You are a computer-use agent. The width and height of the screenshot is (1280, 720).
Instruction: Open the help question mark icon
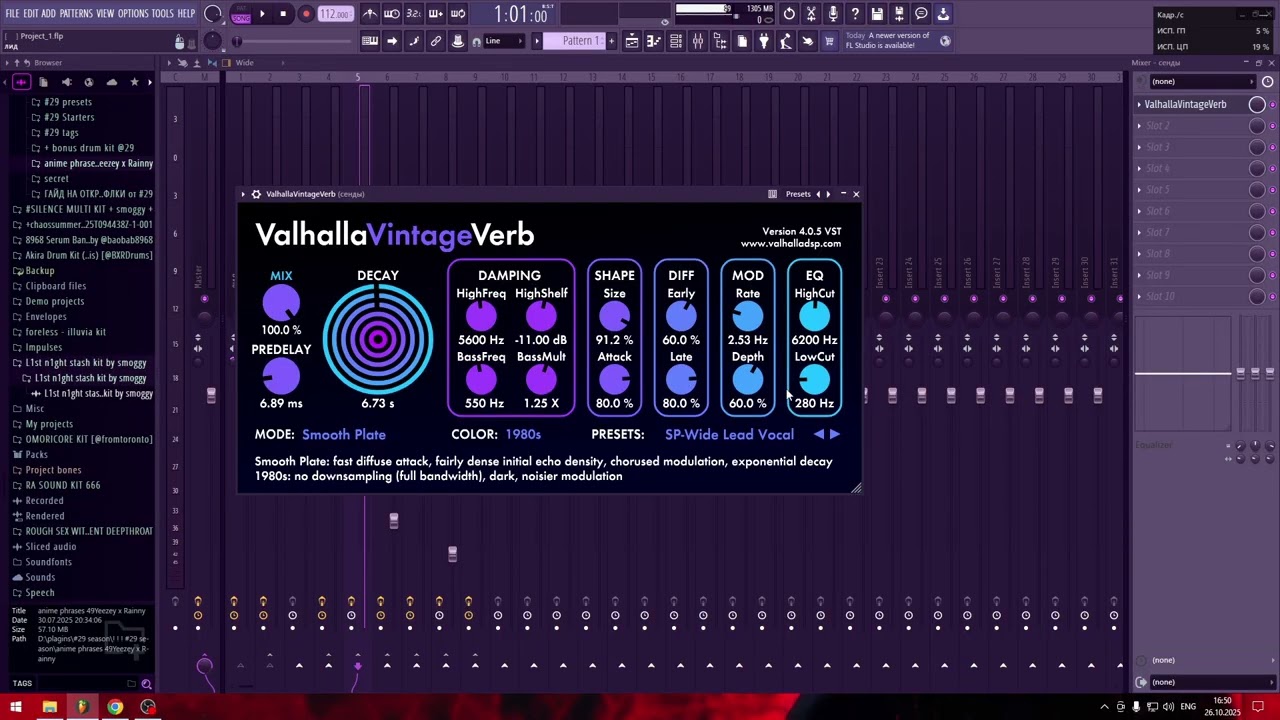855,14
